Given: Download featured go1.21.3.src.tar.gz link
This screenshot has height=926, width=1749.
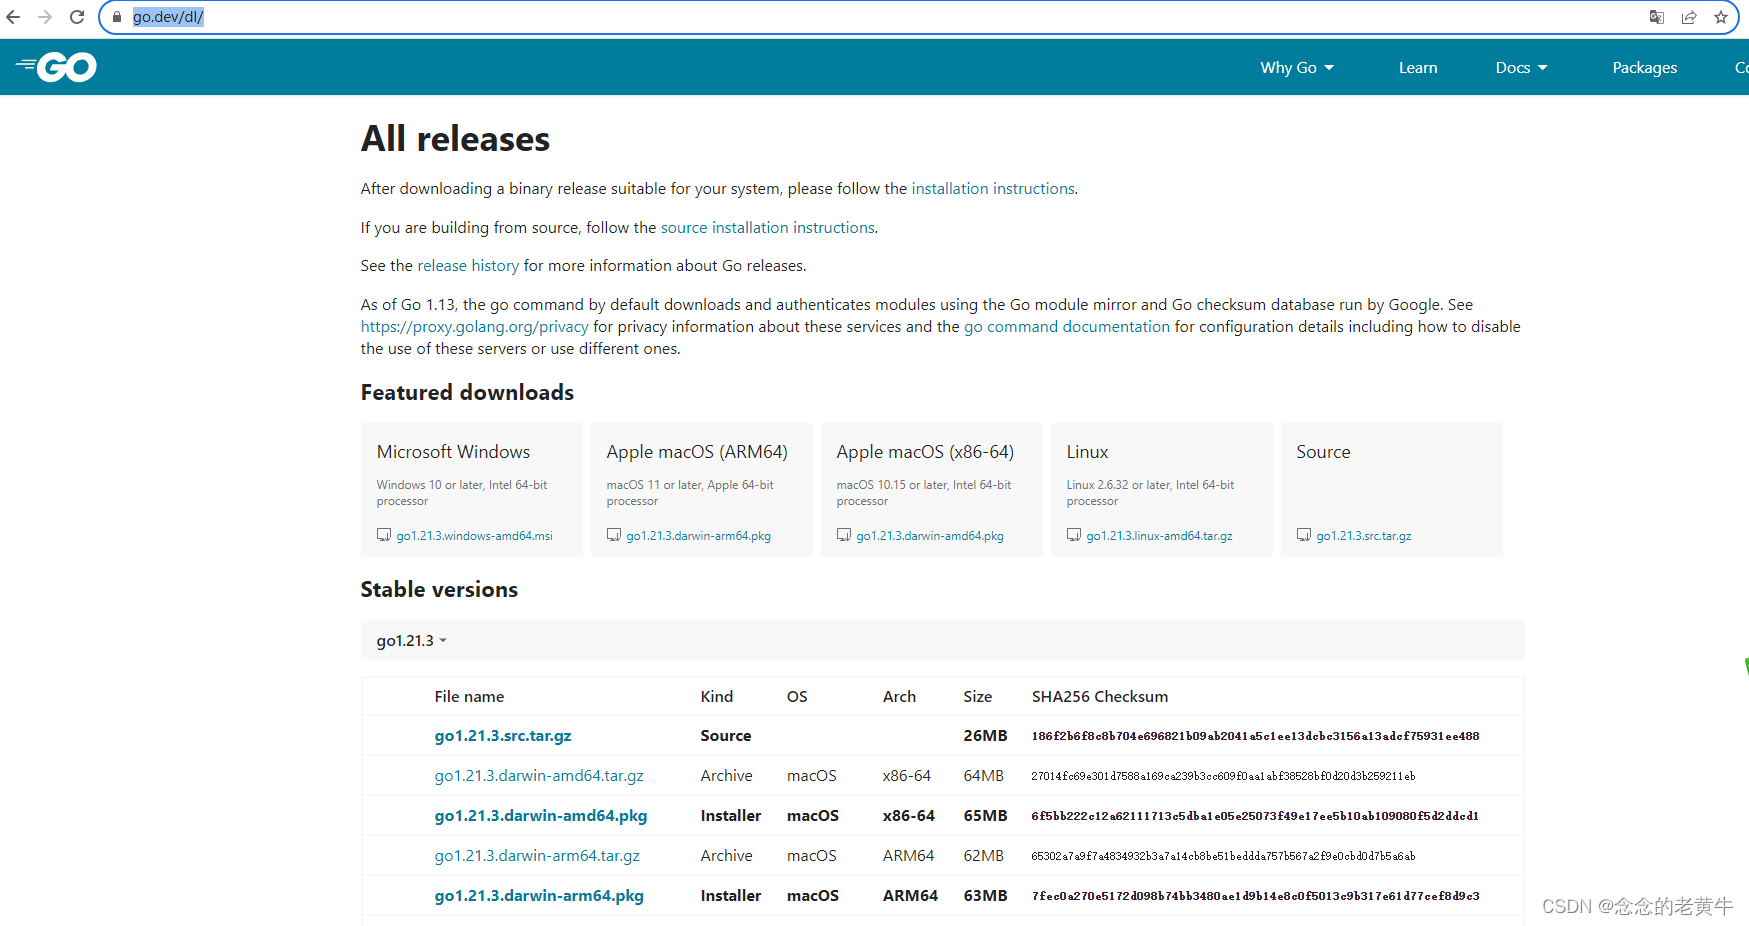Looking at the screenshot, I should [1364, 536].
